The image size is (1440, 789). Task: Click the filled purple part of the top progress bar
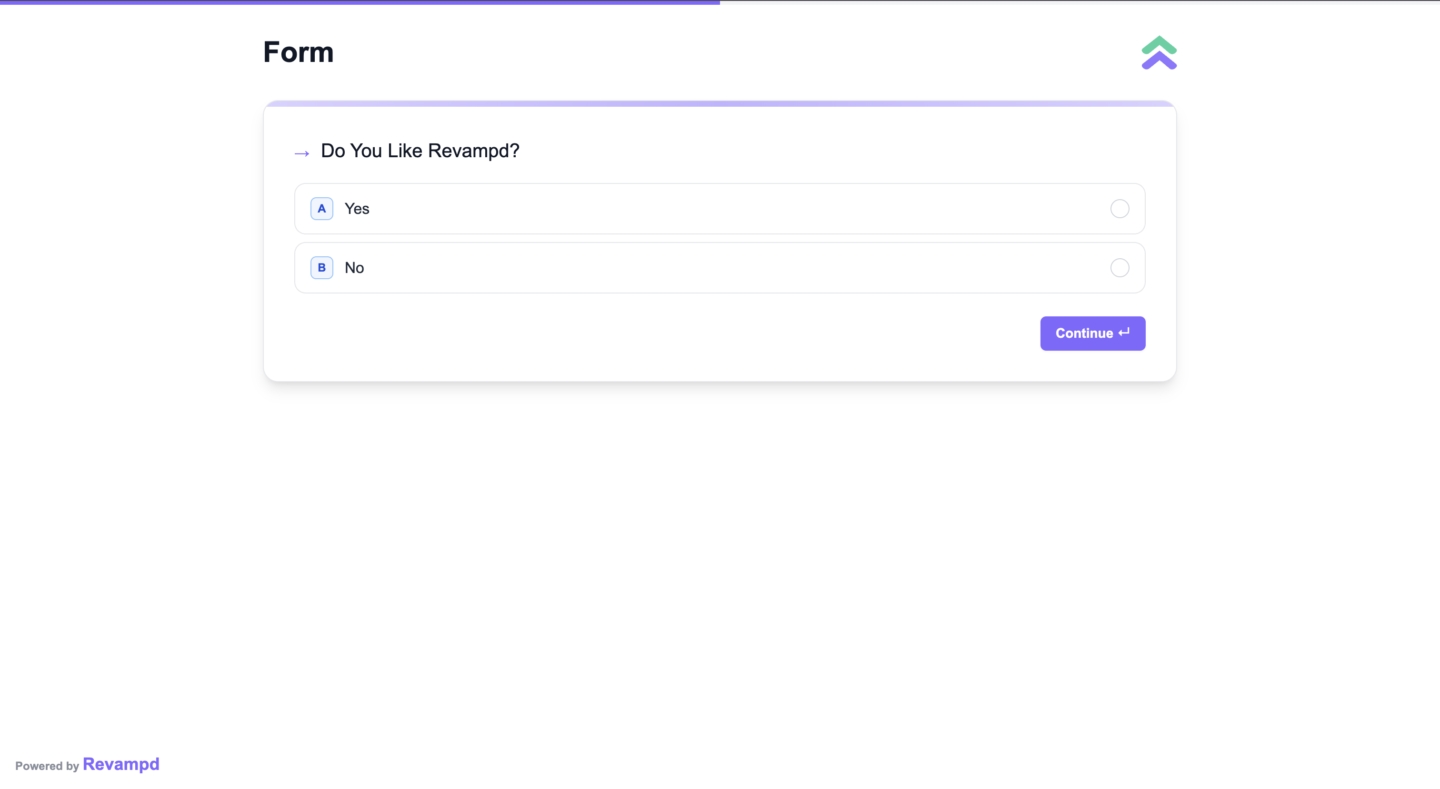pyautogui.click(x=360, y=2)
